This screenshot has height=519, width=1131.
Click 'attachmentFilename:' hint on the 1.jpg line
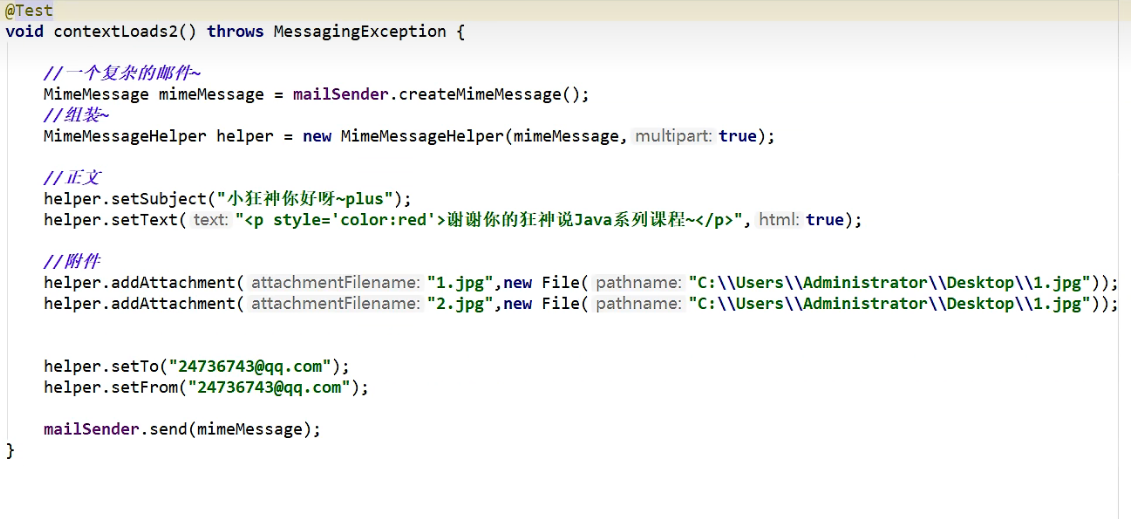pos(335,283)
